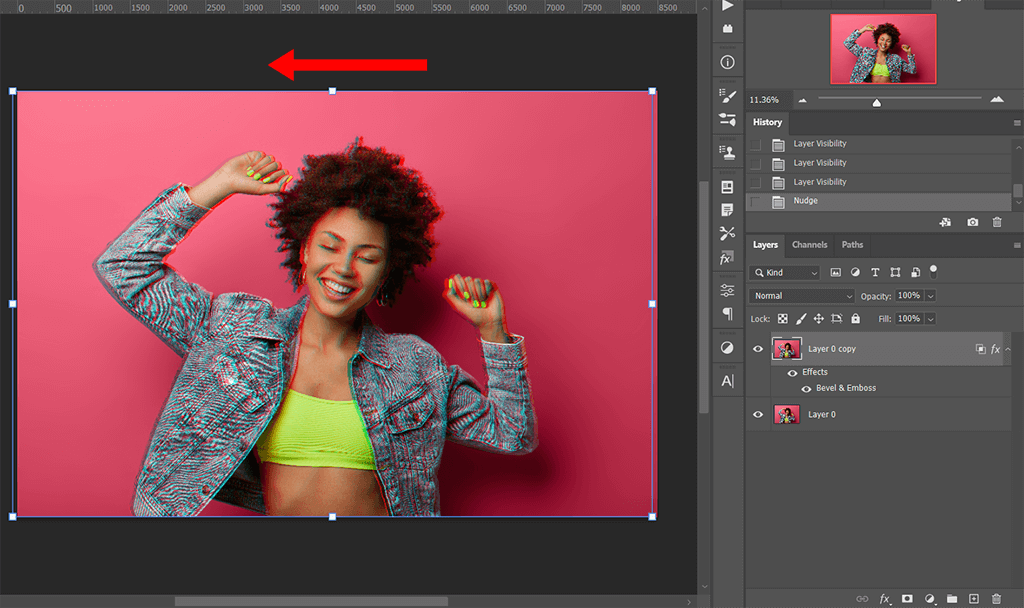This screenshot has height=608, width=1024.
Task: Toggle Lock transparent pixels
Action: coord(783,319)
